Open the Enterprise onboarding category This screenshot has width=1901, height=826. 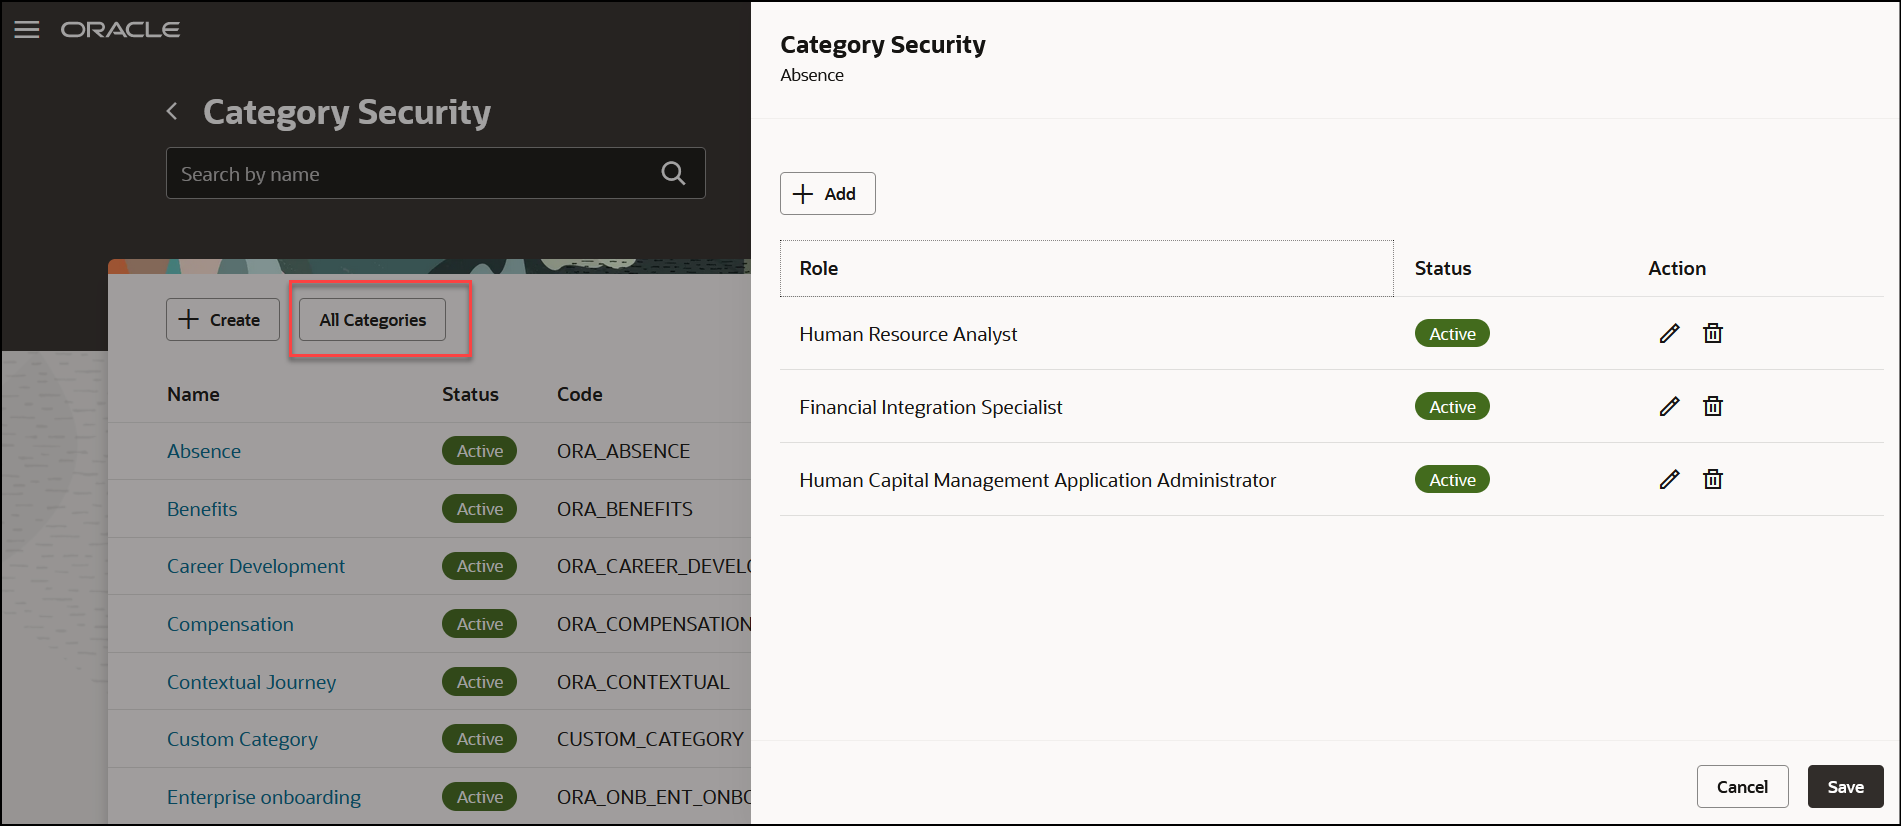point(264,797)
